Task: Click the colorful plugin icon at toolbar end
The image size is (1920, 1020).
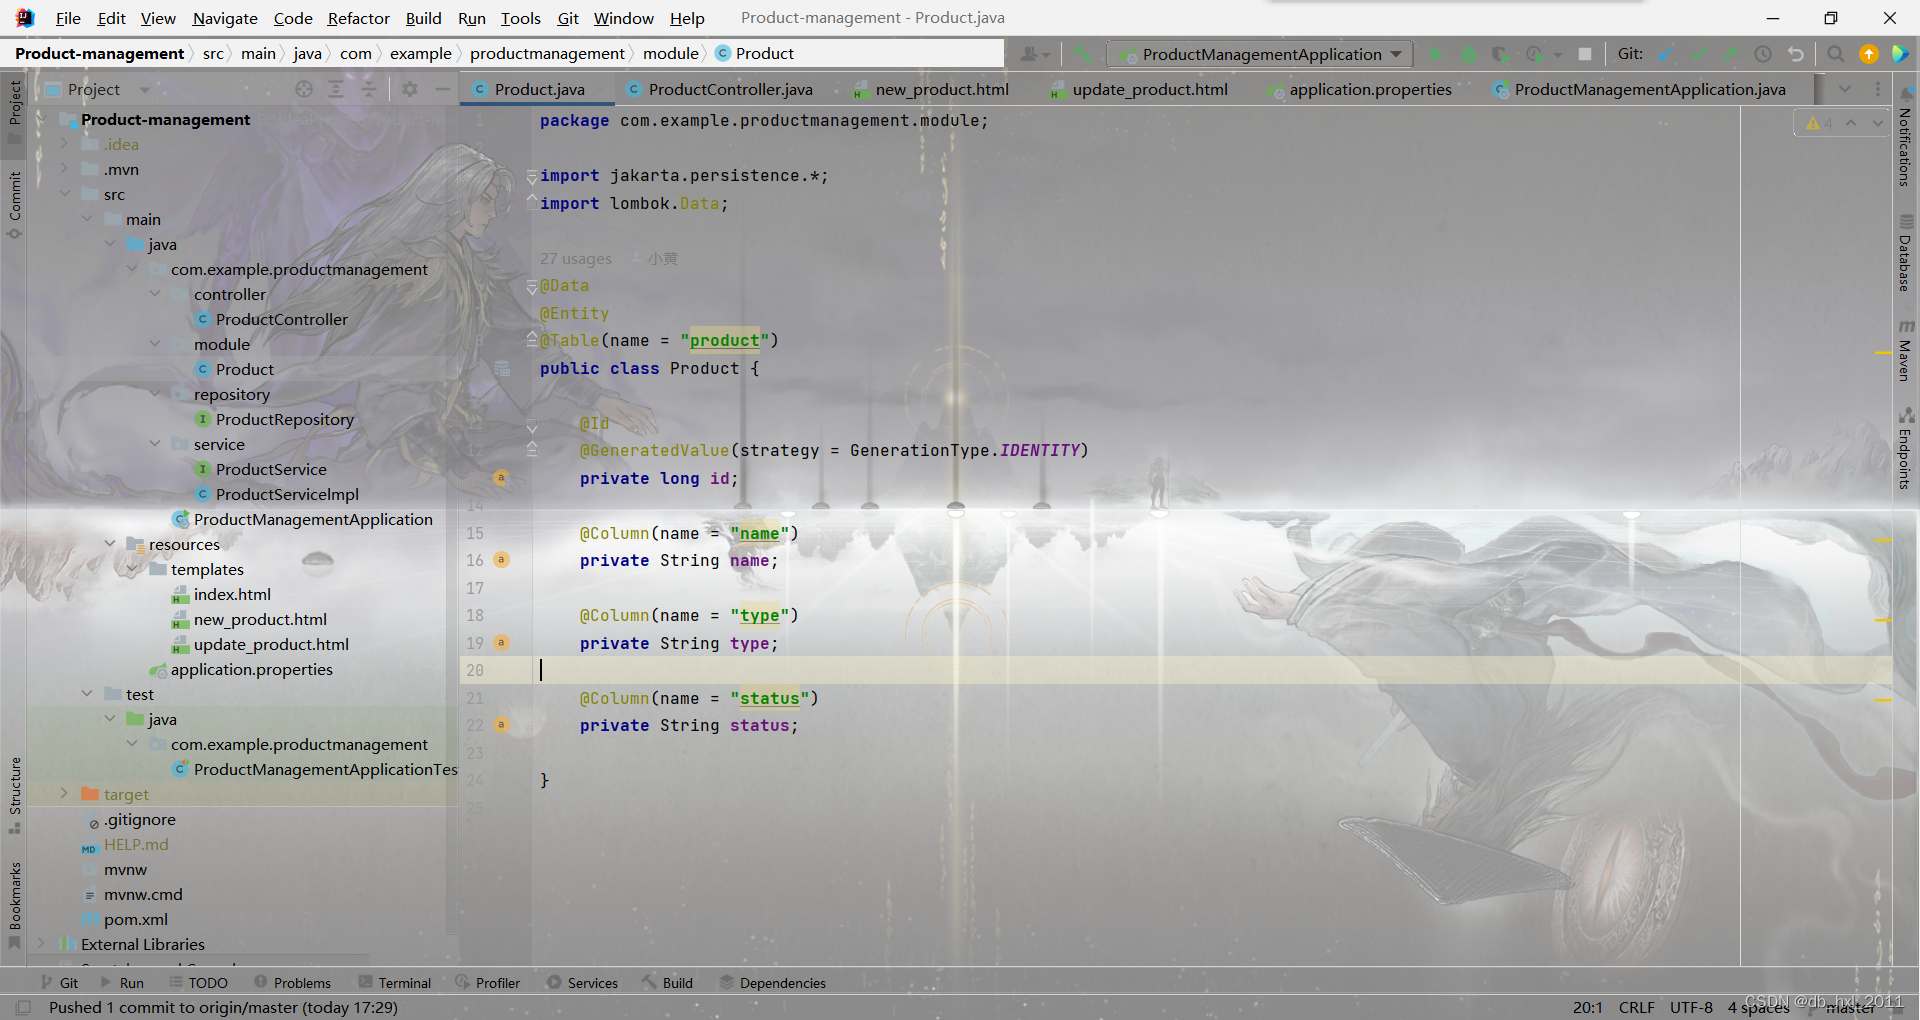Action: click(x=1901, y=54)
